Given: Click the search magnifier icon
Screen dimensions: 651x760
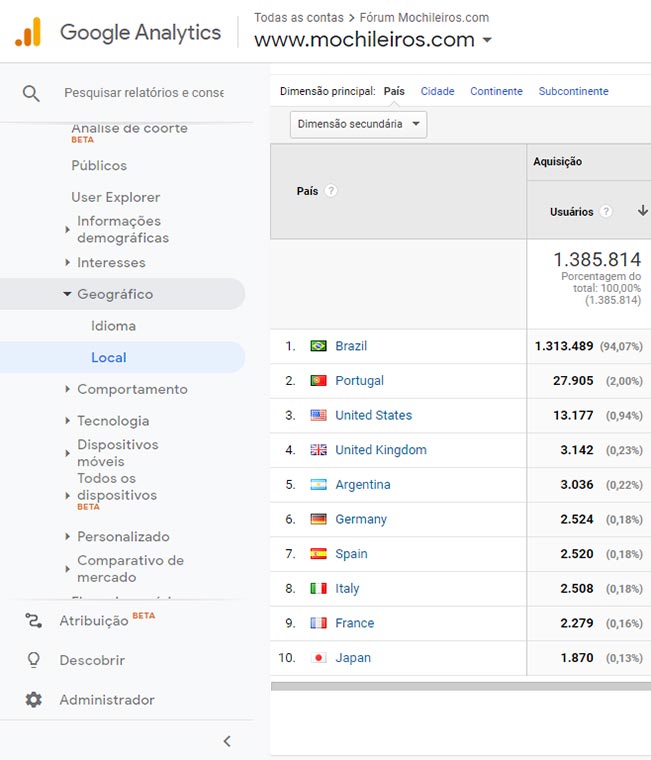Looking at the screenshot, I should click(31, 93).
